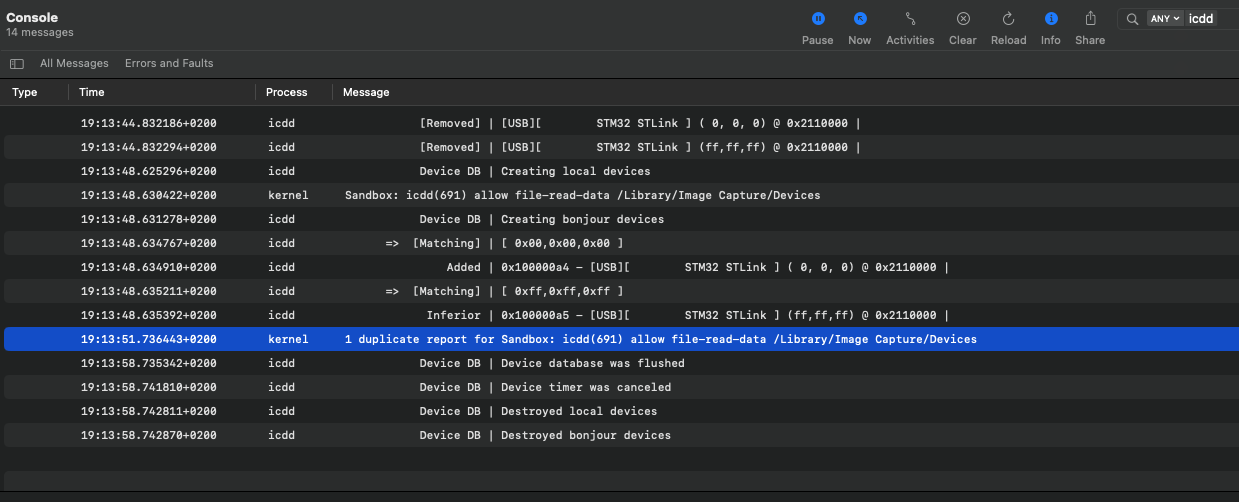1239x502 pixels.
Task: Select Device timer was canceled message
Action: (621, 387)
